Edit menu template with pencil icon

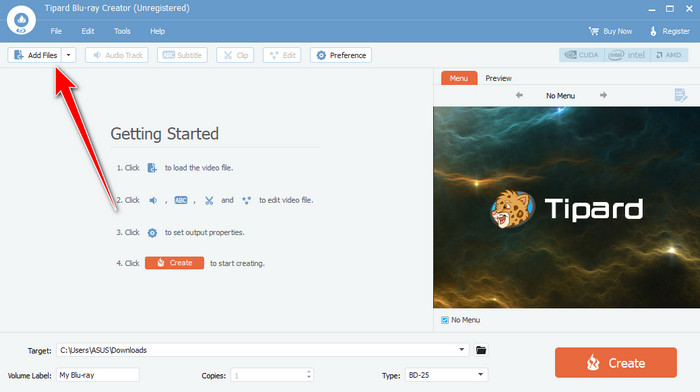tap(681, 95)
